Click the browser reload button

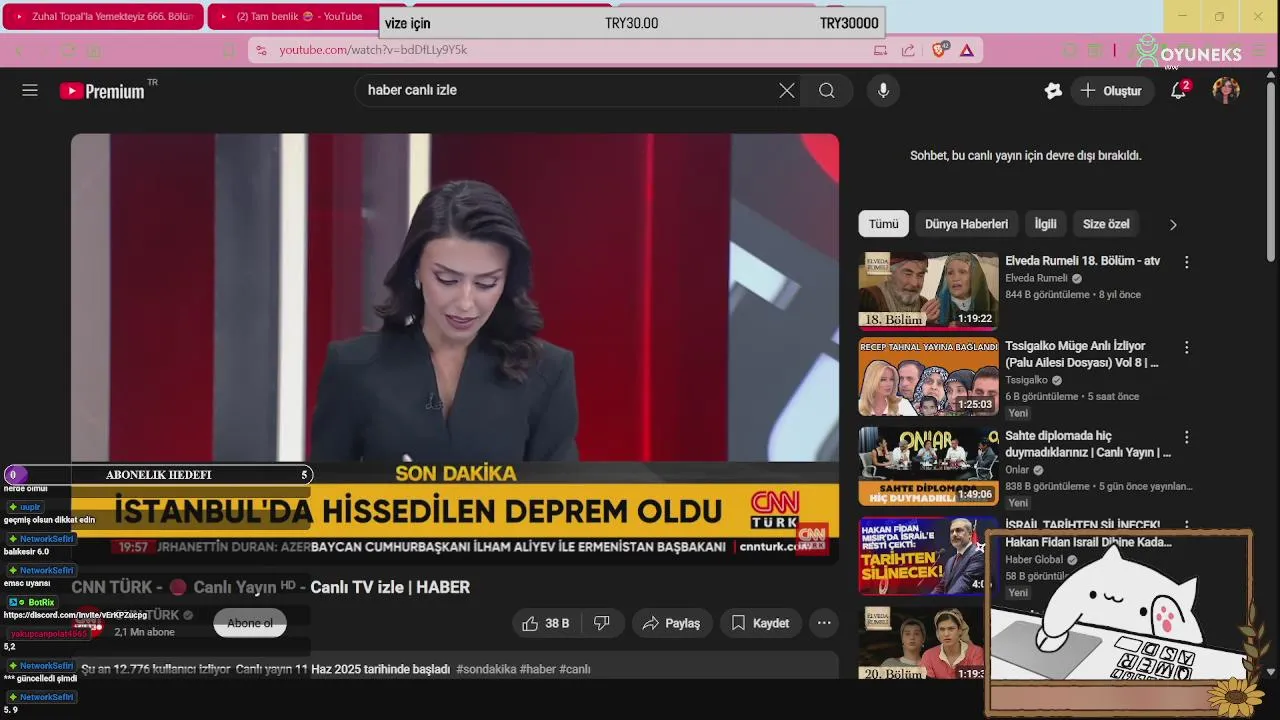click(x=68, y=50)
